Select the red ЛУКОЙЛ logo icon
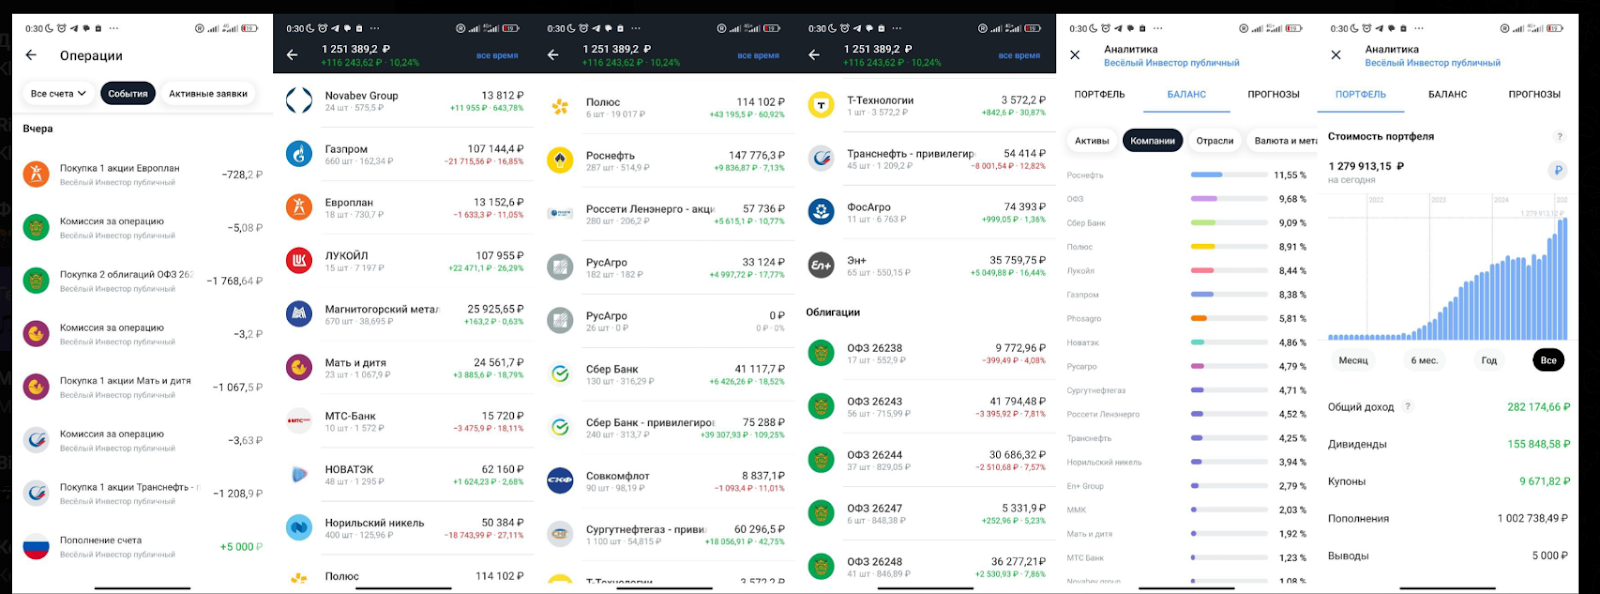1600x594 pixels. click(x=299, y=260)
